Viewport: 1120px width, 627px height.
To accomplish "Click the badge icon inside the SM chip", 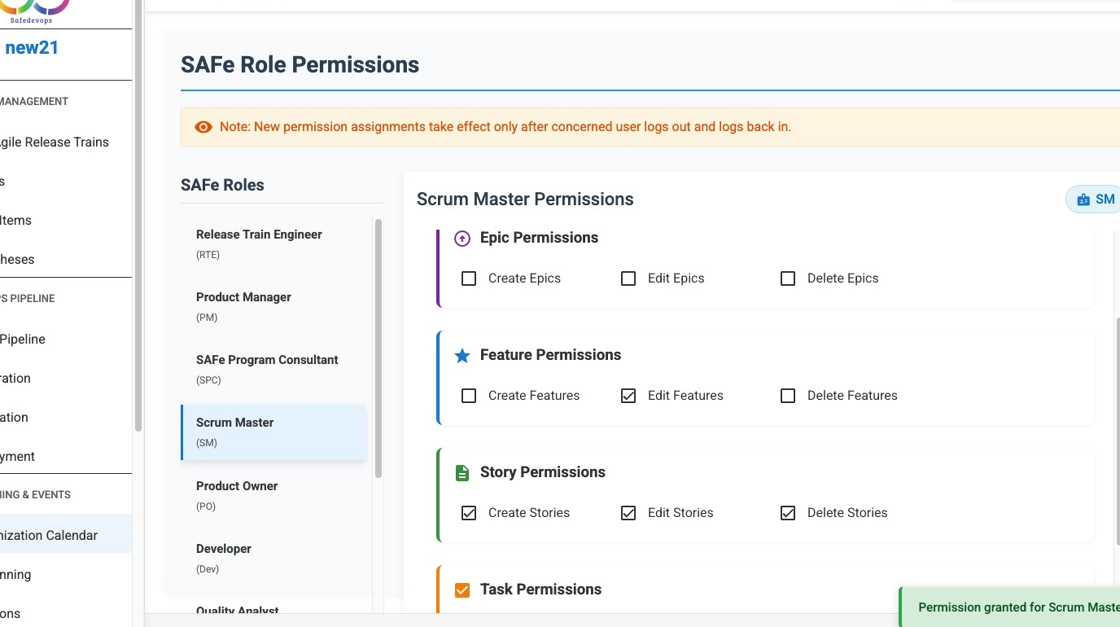I will 1082,199.
